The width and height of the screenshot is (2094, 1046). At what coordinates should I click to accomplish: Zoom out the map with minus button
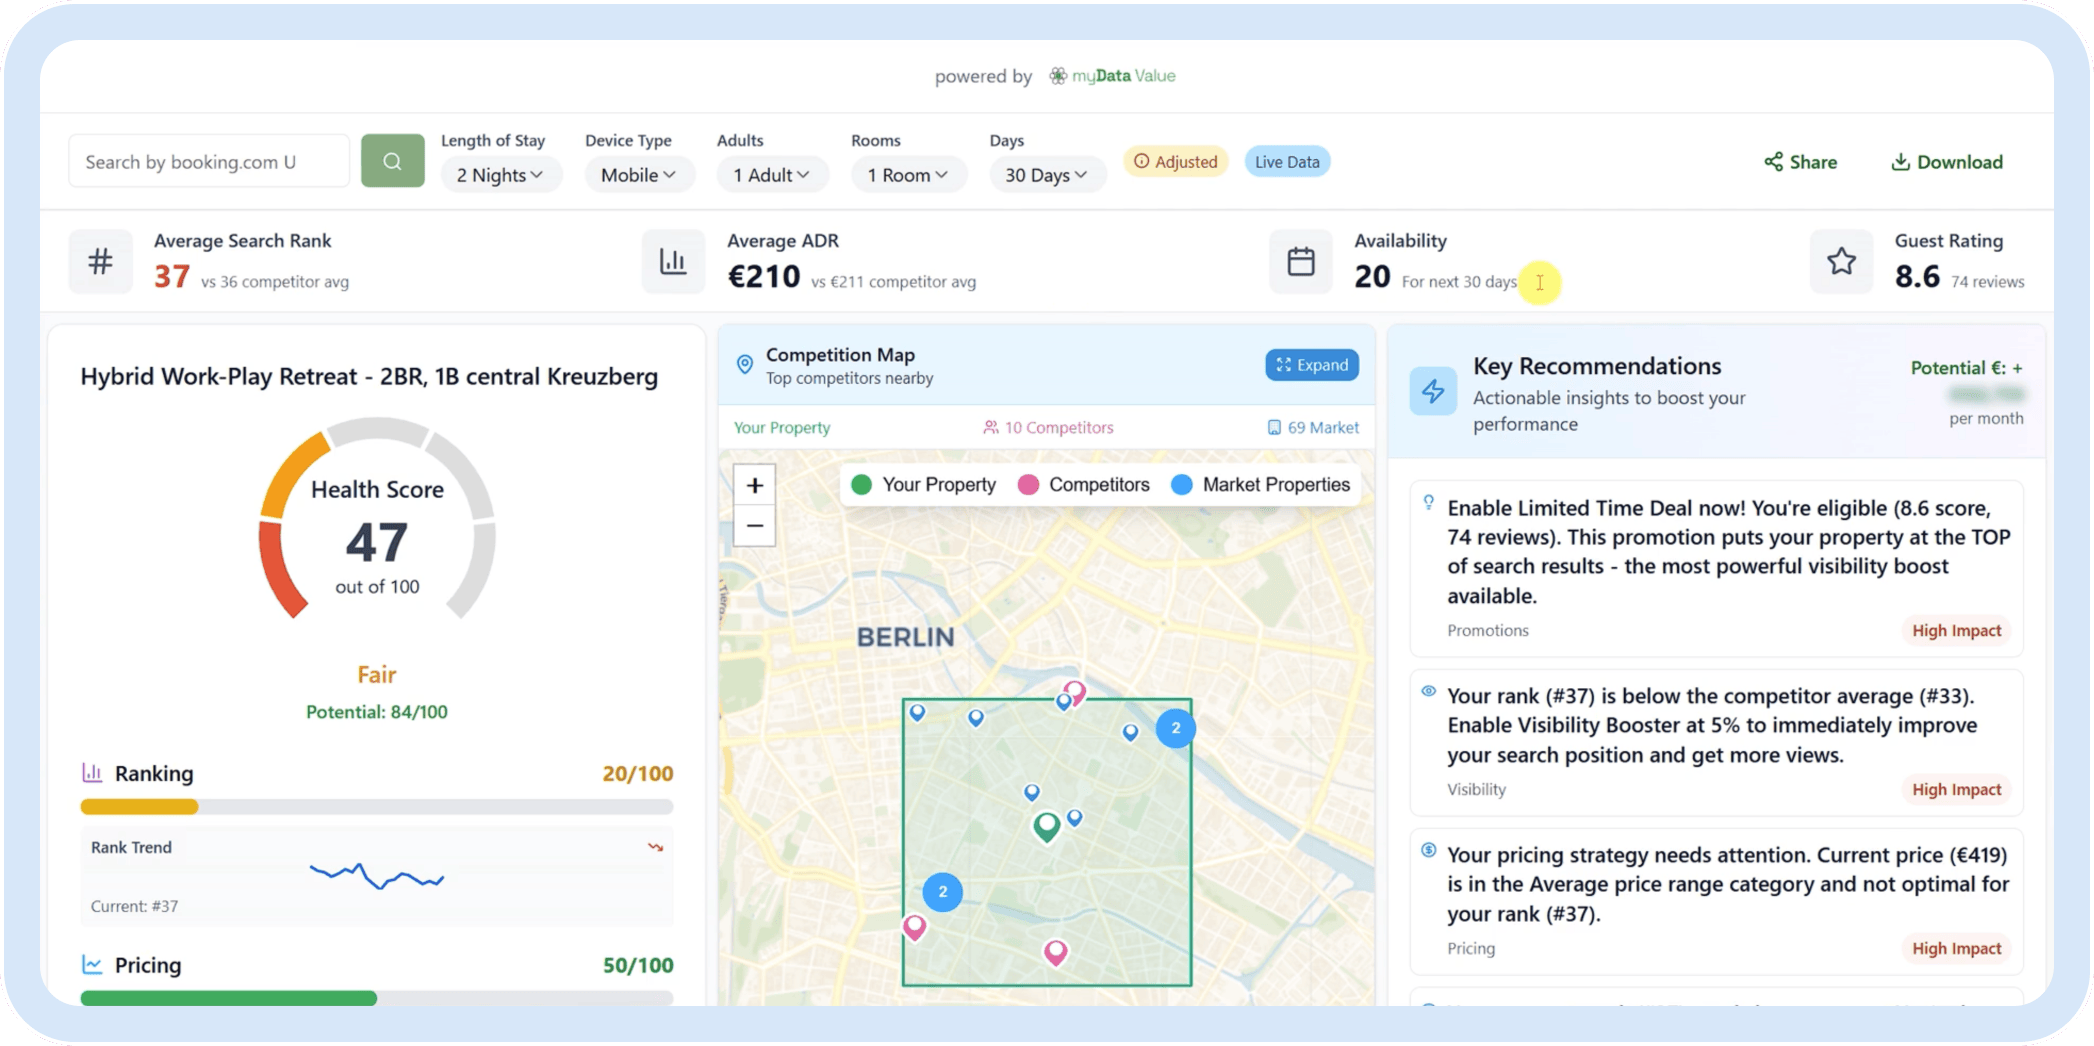pyautogui.click(x=755, y=526)
